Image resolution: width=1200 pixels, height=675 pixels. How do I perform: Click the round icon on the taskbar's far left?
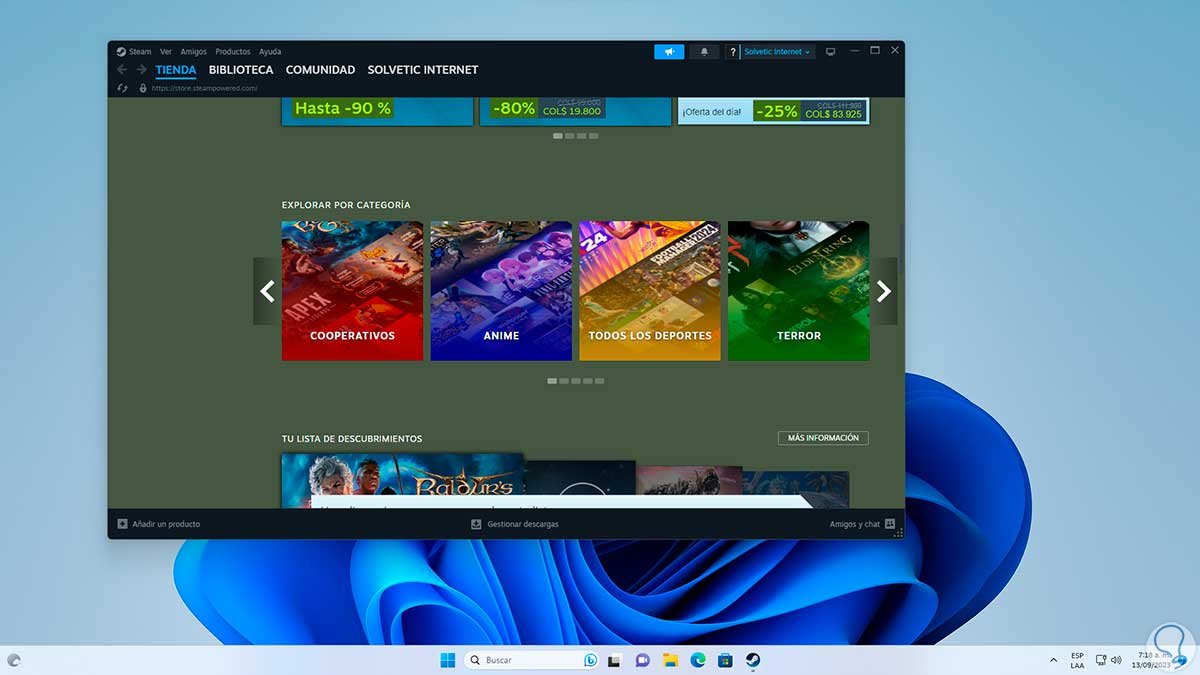[14, 660]
